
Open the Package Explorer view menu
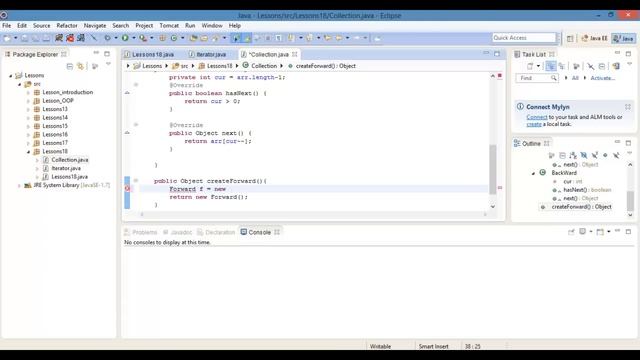[108, 64]
